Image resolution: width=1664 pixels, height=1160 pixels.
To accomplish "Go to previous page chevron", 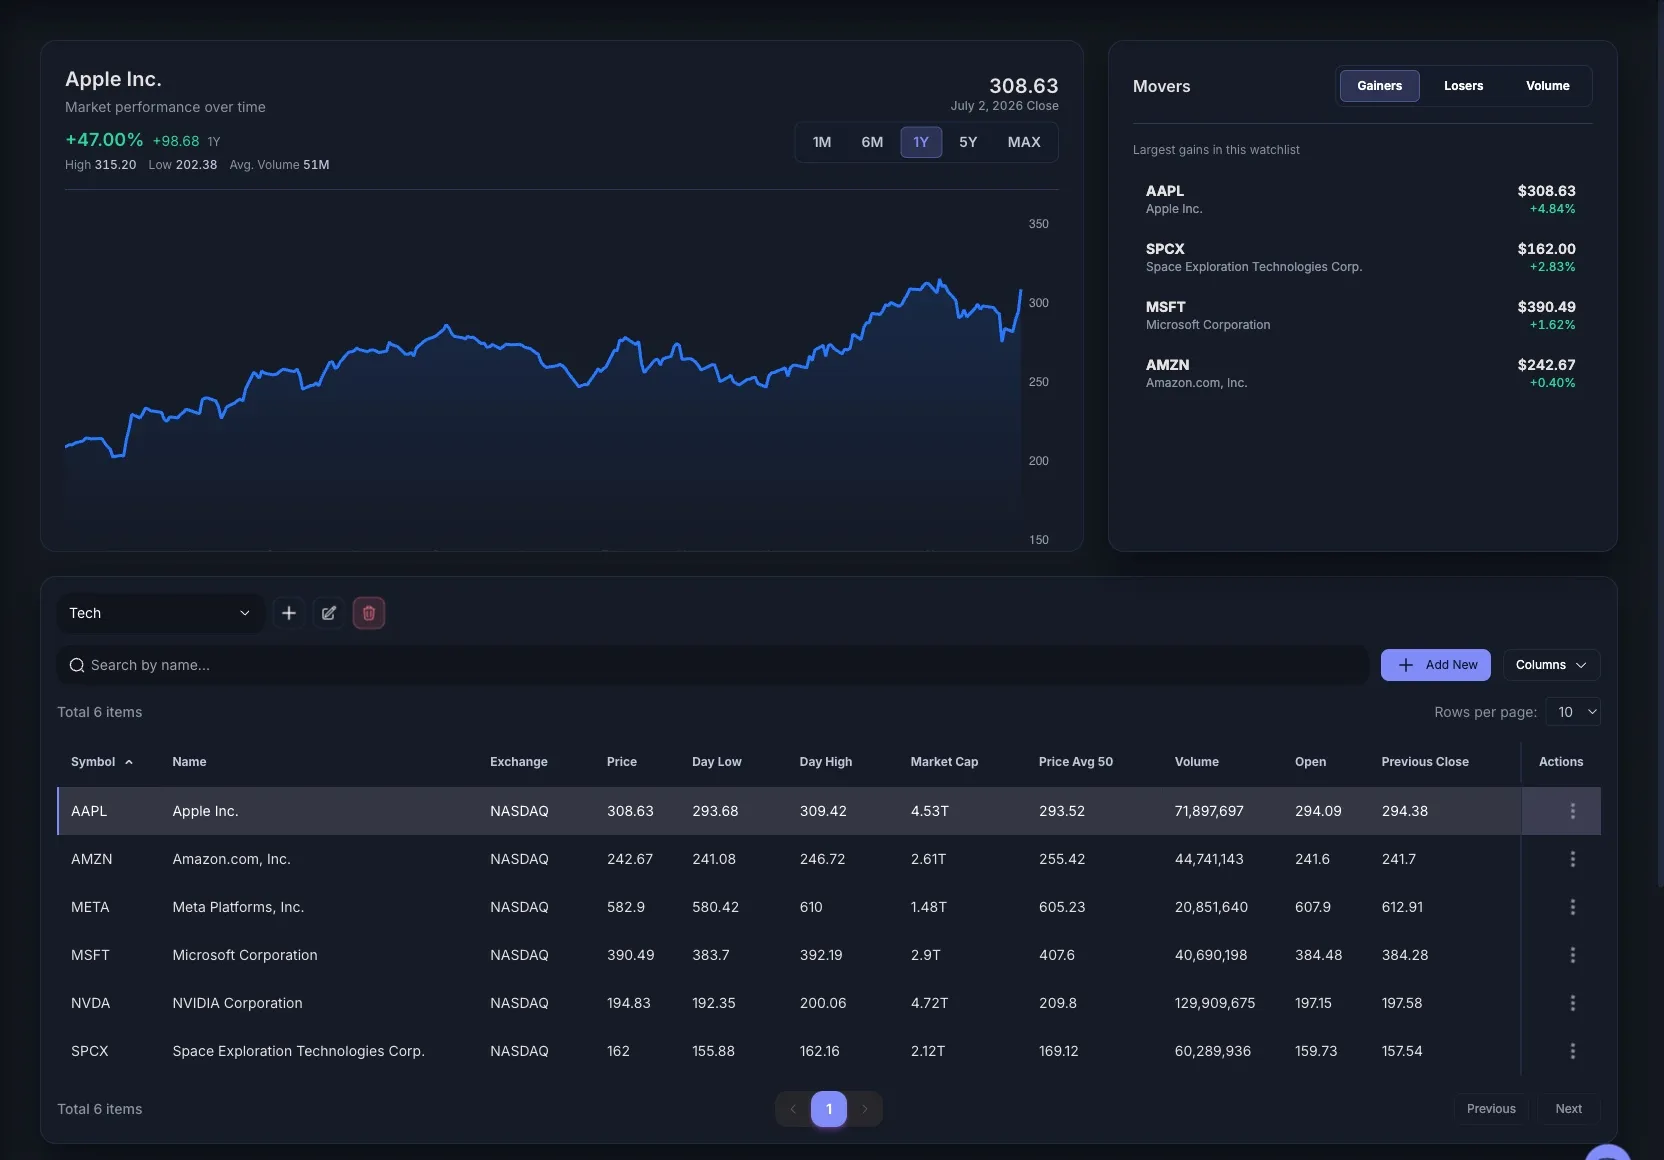I will (x=793, y=1109).
